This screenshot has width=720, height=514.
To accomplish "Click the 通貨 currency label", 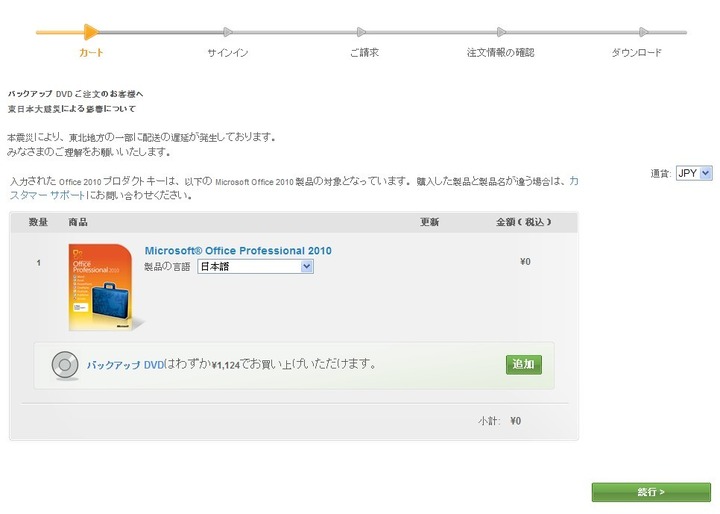I will [661, 173].
